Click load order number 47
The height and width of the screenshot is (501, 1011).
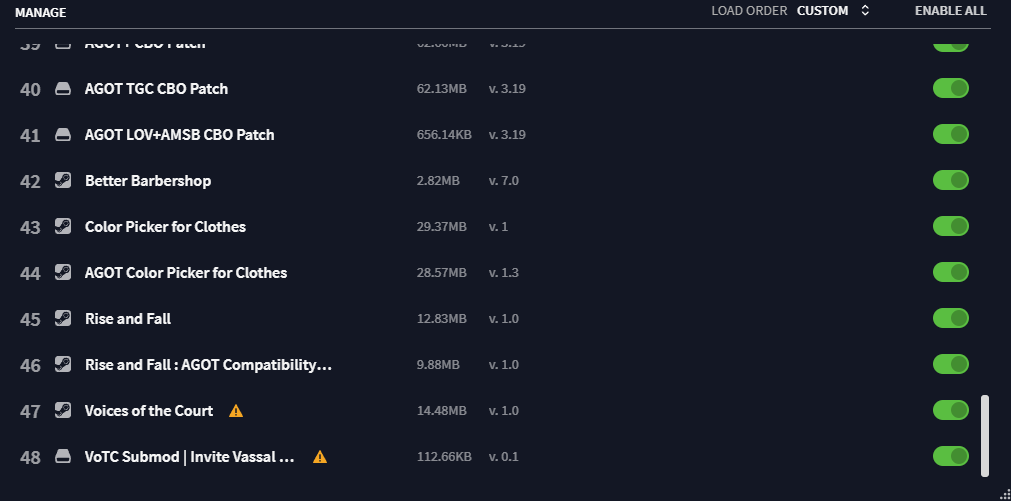pyautogui.click(x=30, y=411)
